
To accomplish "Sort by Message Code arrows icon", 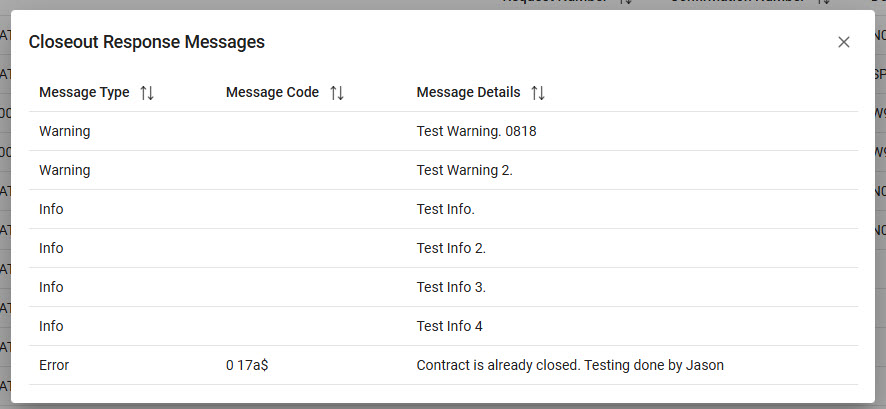I will pos(337,93).
